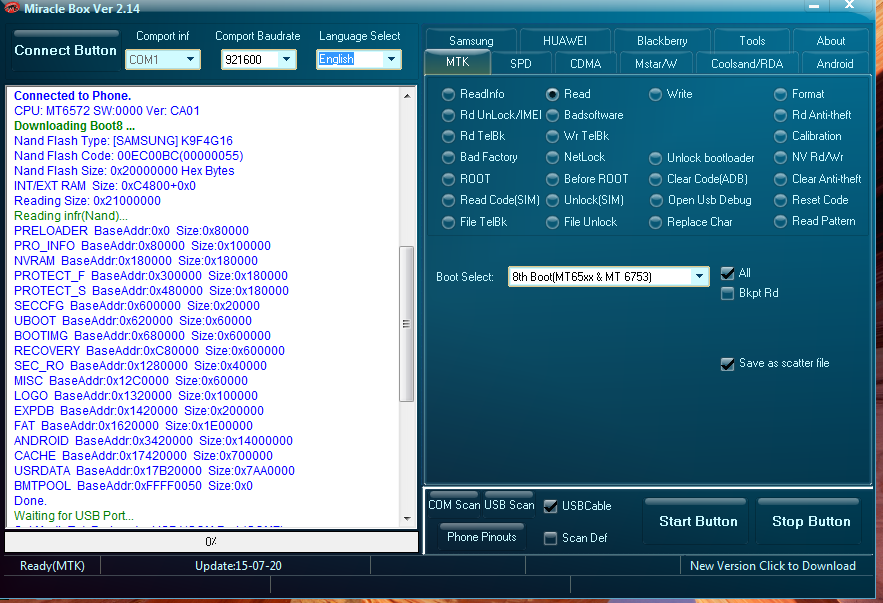Switch to the Blackberry tab
The width and height of the screenshot is (883, 603).
tap(662, 41)
